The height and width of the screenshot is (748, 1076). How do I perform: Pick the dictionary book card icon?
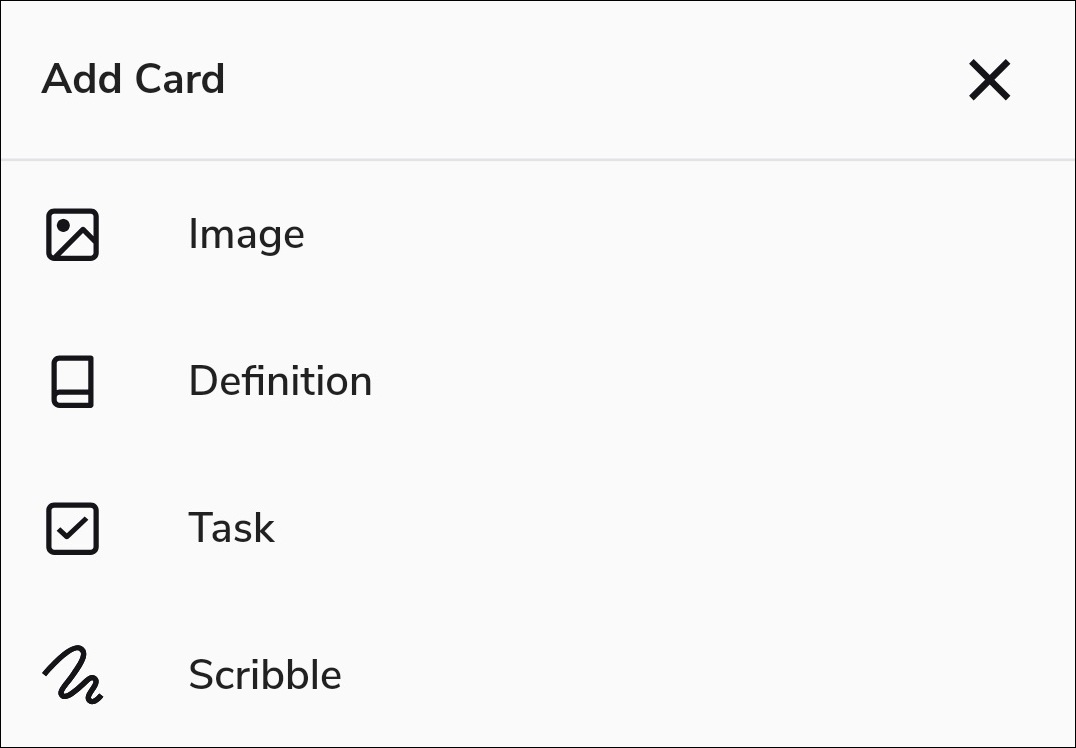tap(72, 381)
